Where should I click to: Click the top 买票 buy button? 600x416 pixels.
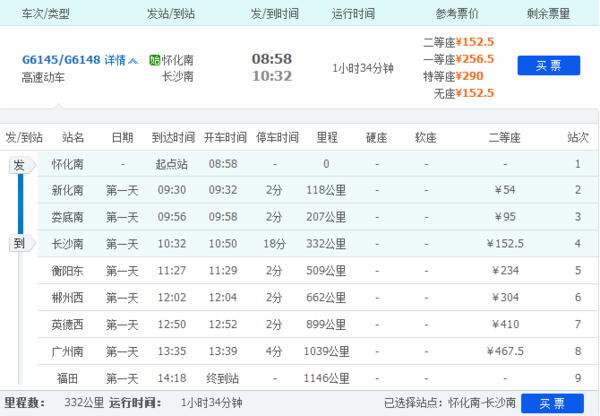point(548,66)
